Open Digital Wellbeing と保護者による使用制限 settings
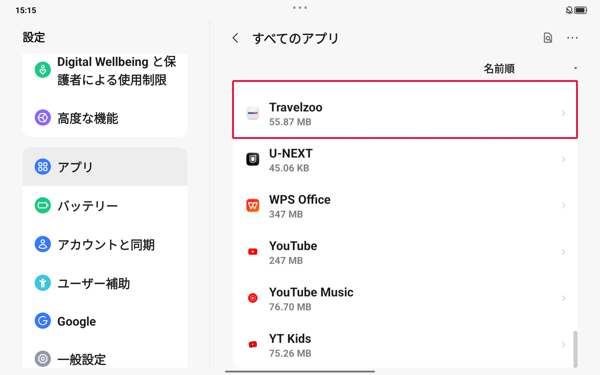Viewport: 600px width, 375px height. pos(105,71)
